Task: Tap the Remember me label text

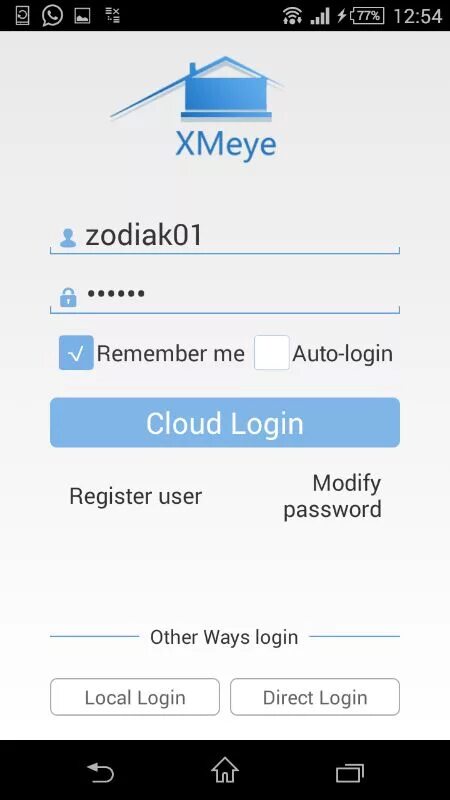Action: tap(170, 354)
